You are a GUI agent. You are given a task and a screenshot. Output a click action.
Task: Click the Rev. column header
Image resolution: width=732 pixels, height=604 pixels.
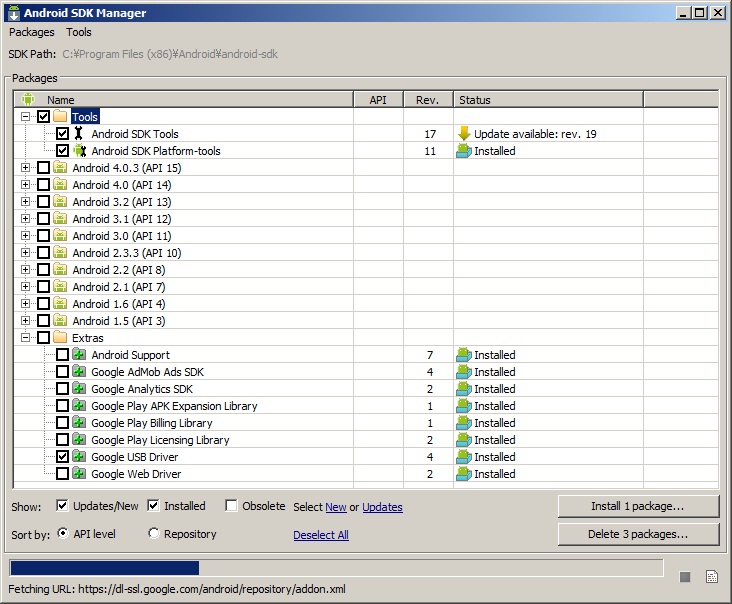click(428, 99)
